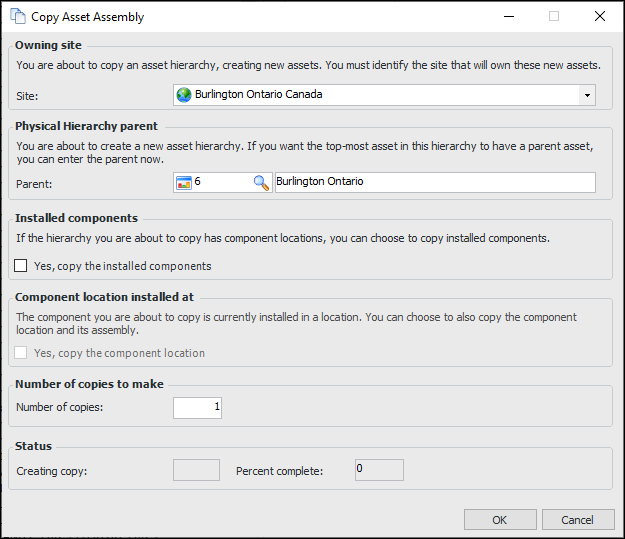Image resolution: width=625 pixels, height=539 pixels.
Task: Expand the Site dropdown arrow
Action: [x=587, y=95]
